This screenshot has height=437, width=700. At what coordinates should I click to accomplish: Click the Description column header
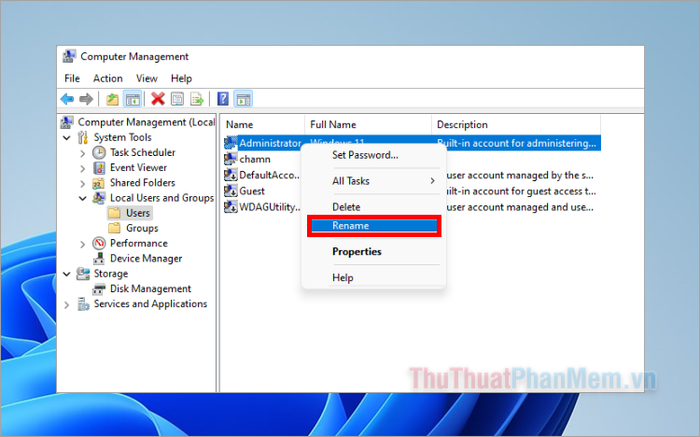tap(461, 125)
